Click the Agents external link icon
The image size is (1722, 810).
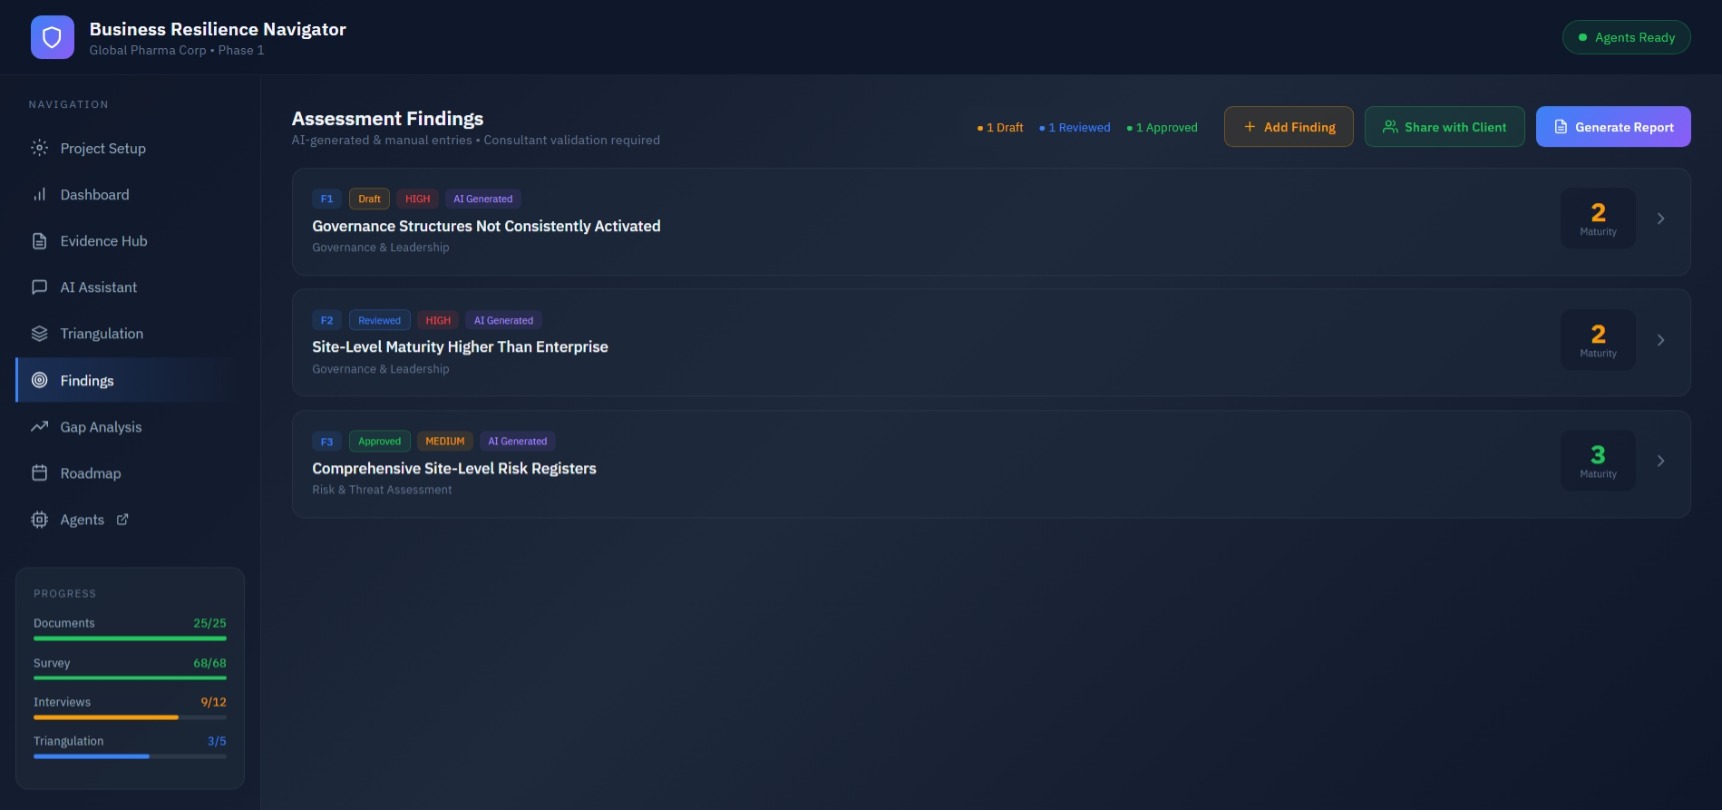tap(123, 519)
